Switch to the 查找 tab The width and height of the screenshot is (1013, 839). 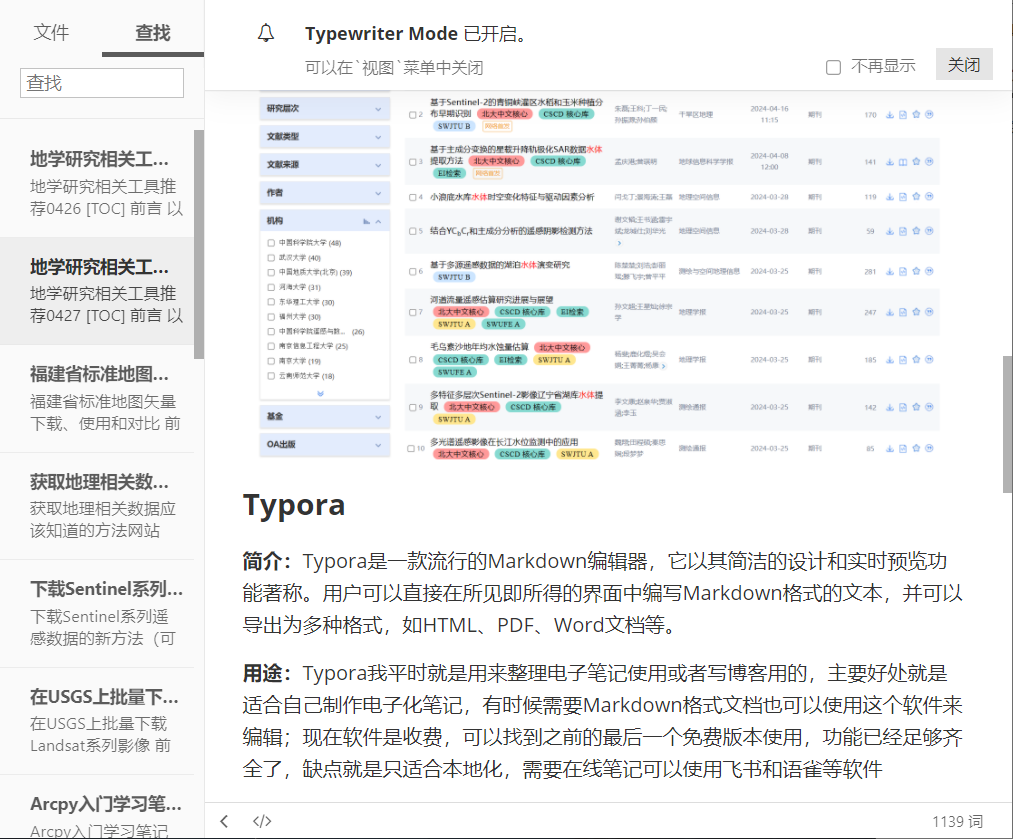click(153, 32)
